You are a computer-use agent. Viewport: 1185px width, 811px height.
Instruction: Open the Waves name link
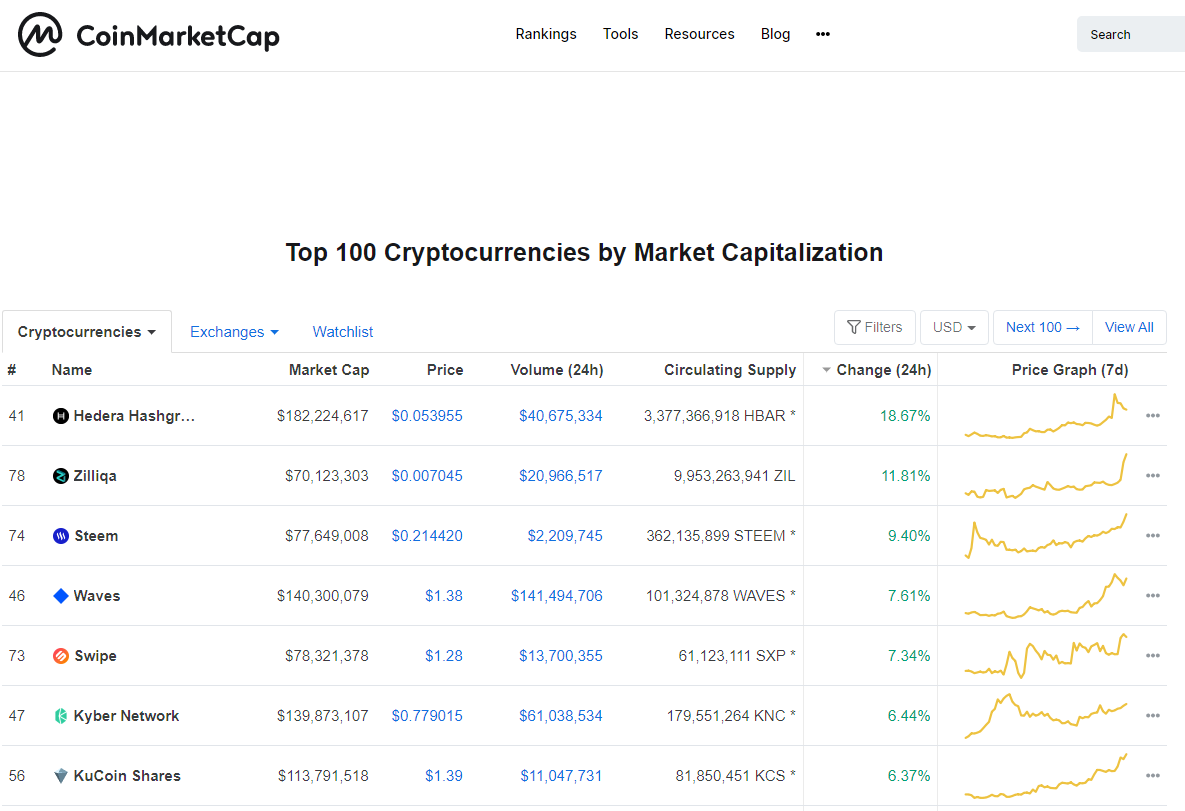pos(97,596)
